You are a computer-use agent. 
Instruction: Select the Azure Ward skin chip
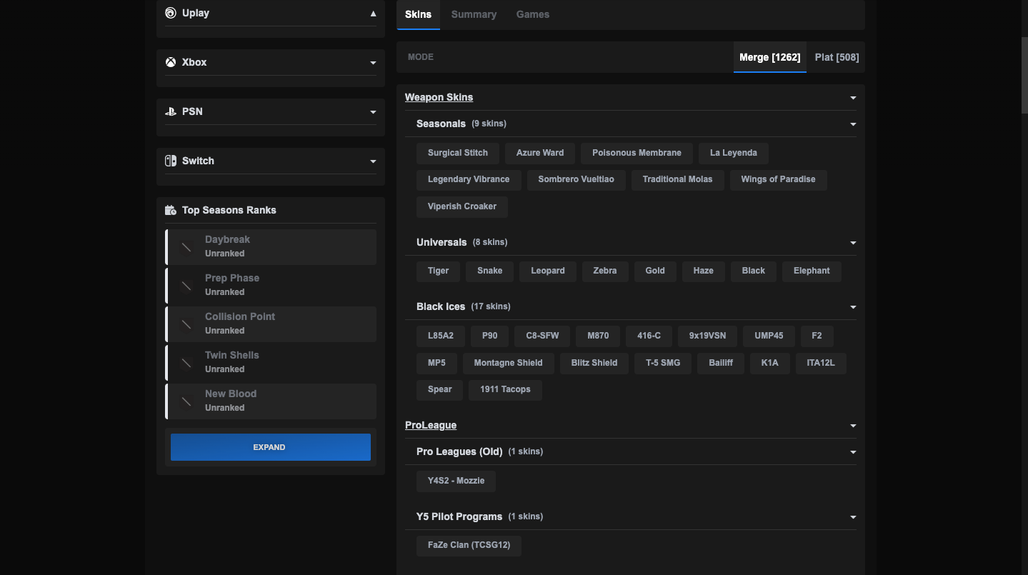coord(540,153)
